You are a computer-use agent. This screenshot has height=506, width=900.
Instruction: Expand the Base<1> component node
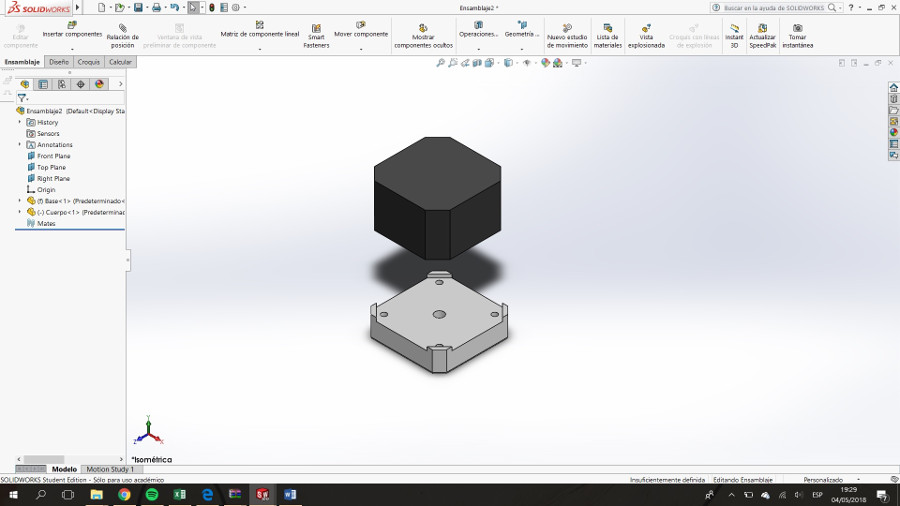point(20,201)
